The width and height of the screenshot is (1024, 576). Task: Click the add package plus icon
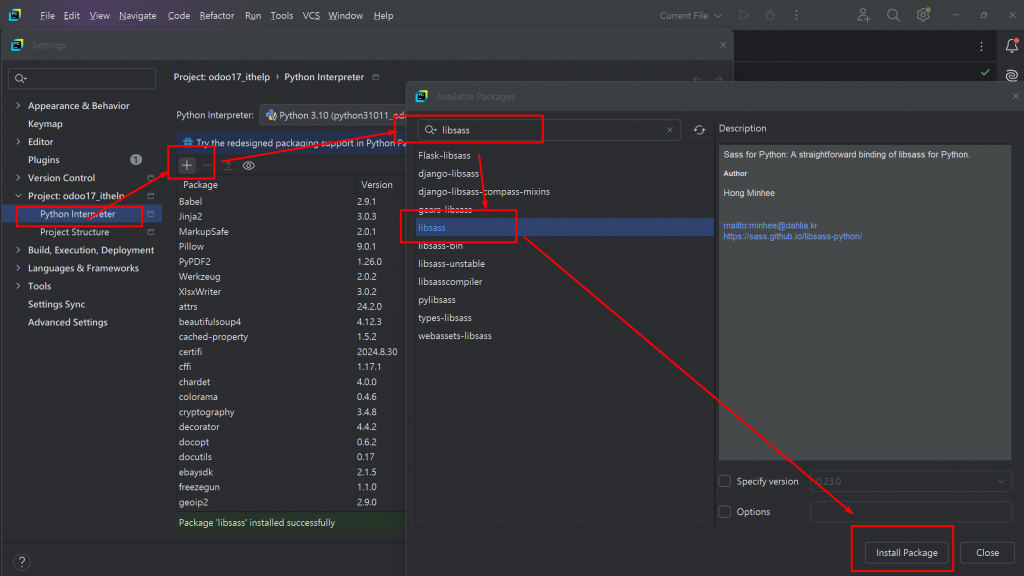click(x=187, y=165)
